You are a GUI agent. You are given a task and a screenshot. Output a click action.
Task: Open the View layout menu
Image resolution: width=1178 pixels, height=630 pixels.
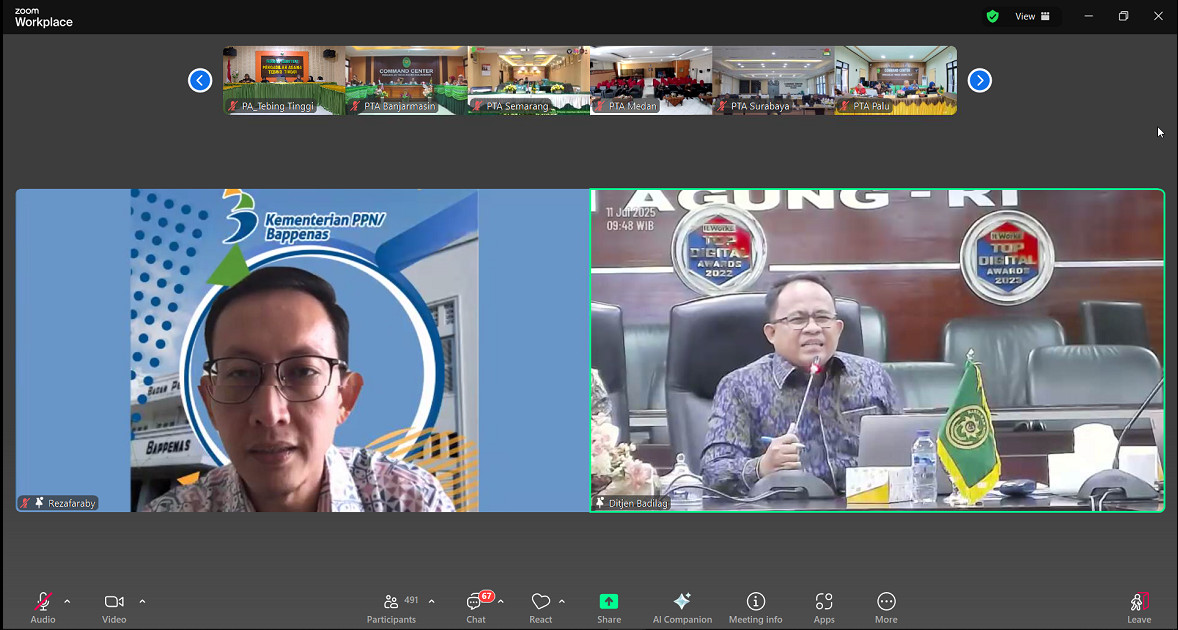(1033, 16)
